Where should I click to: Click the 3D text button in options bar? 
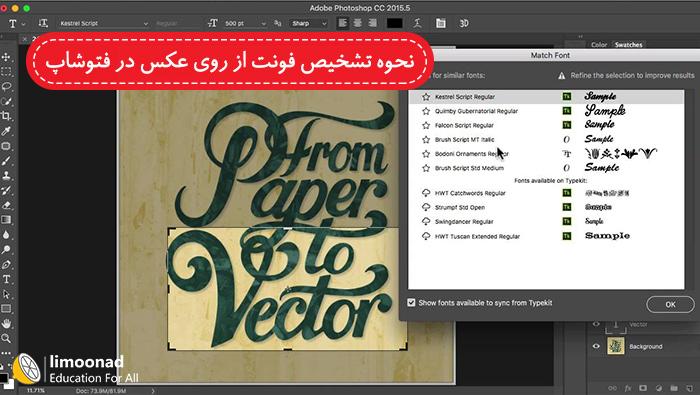pyautogui.click(x=464, y=23)
